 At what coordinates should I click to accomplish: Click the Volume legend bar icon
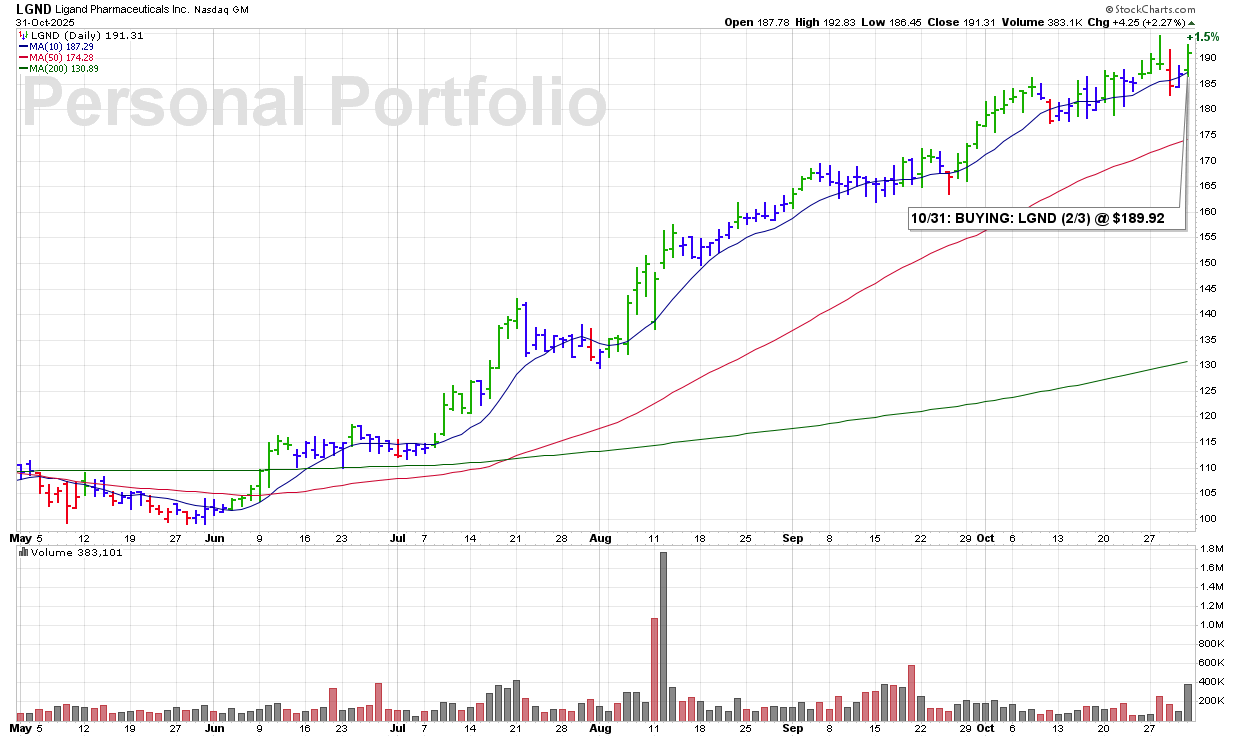coord(21,553)
